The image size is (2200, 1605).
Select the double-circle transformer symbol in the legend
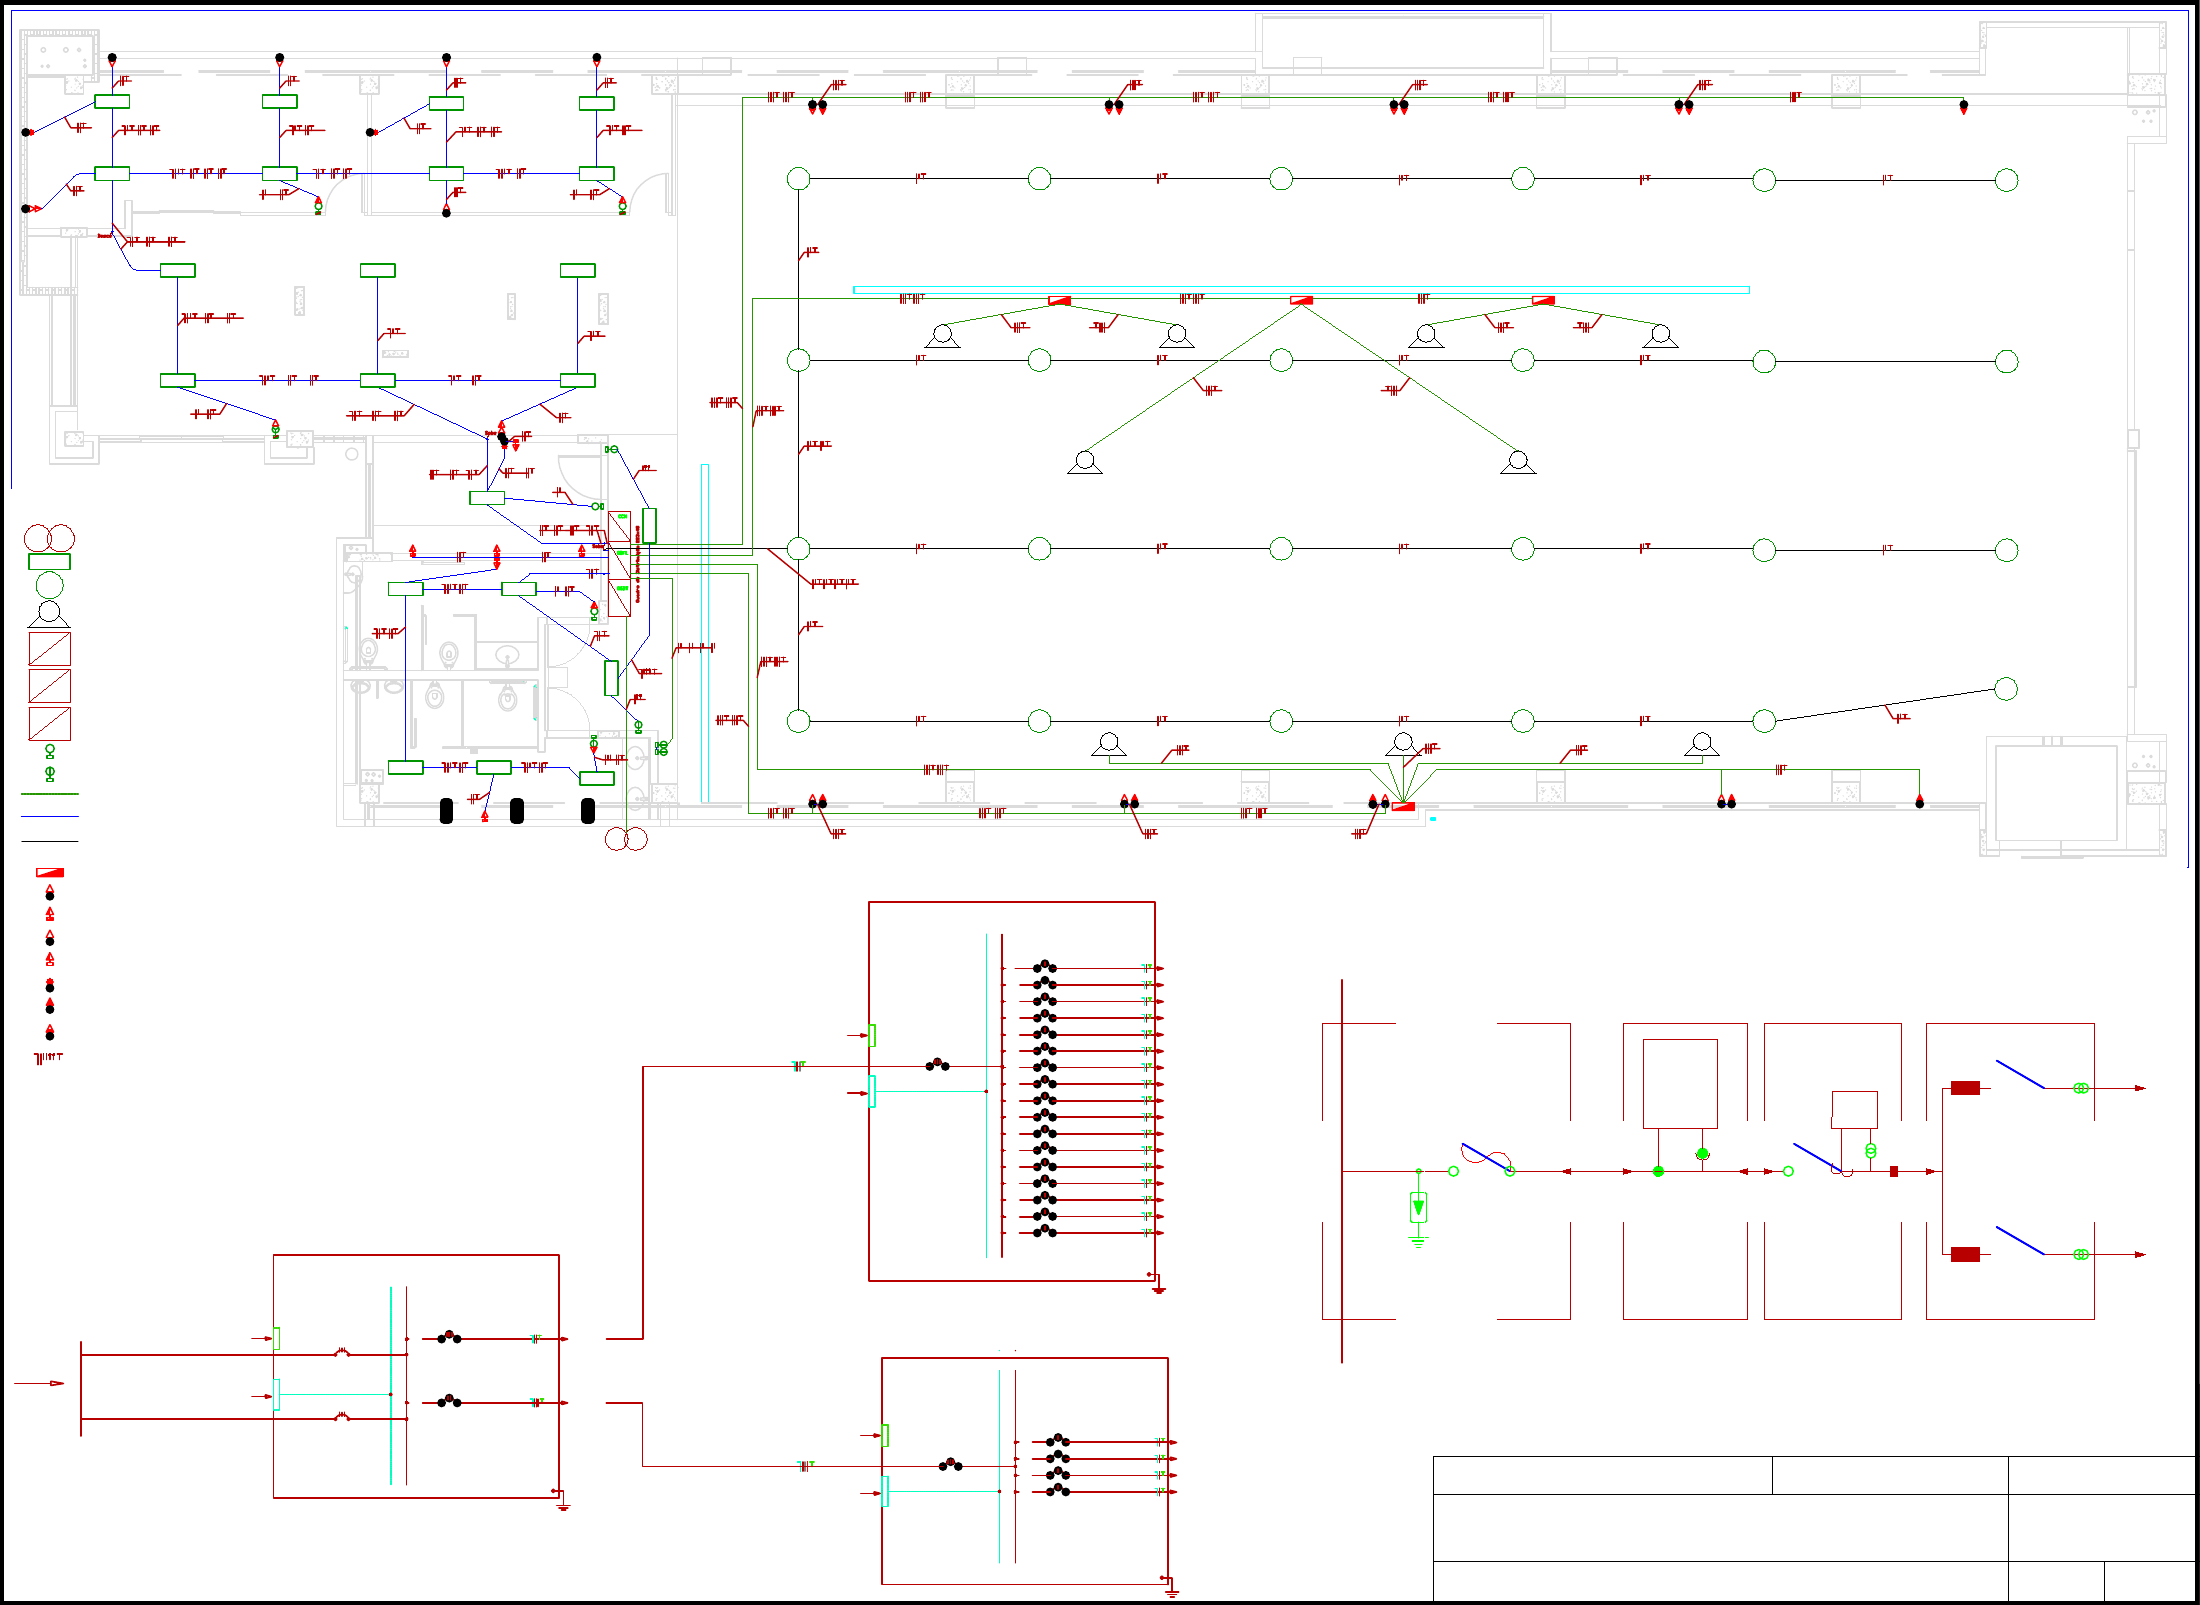point(49,538)
